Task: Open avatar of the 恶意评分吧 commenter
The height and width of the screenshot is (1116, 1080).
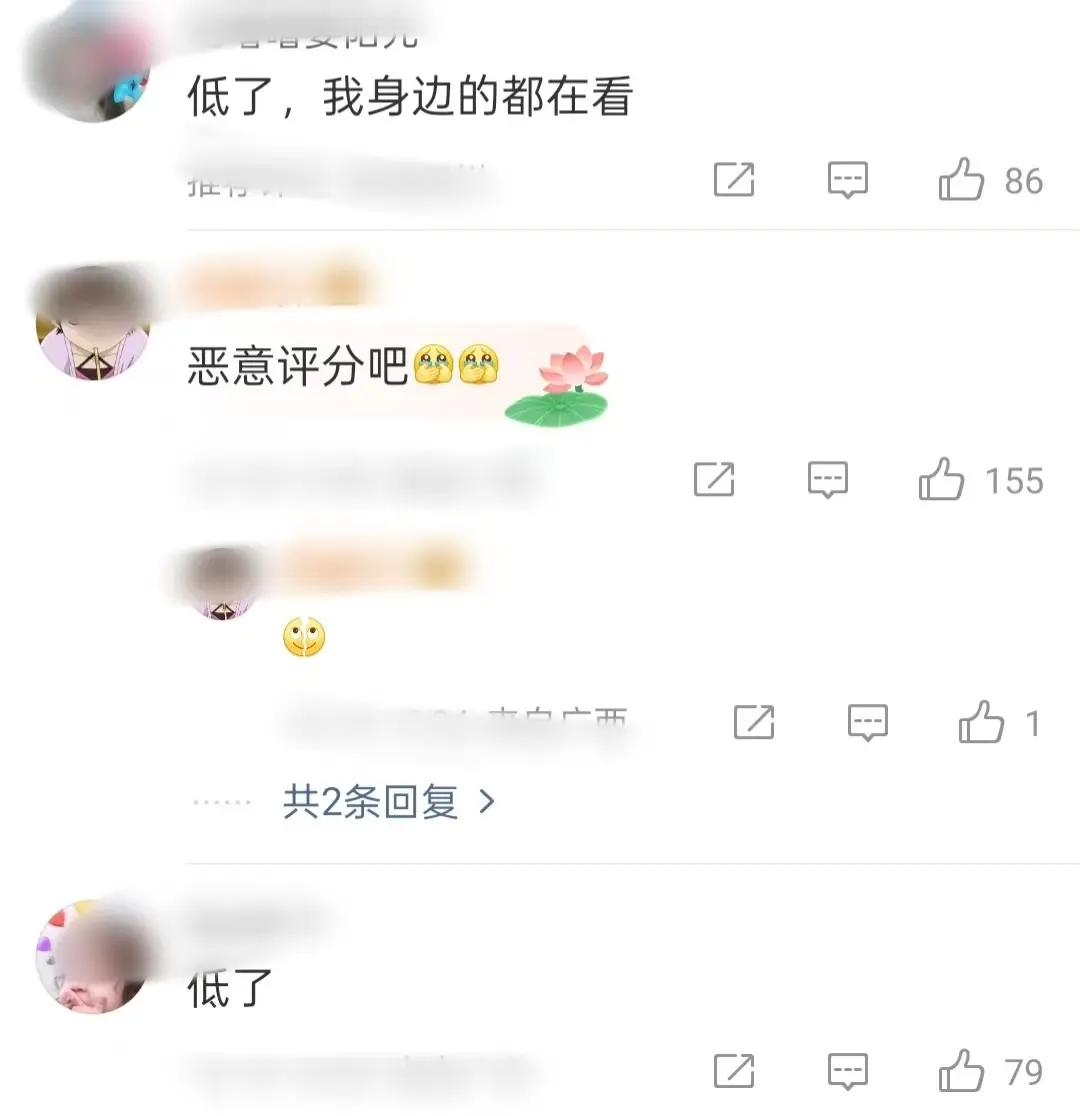Action: [93, 322]
